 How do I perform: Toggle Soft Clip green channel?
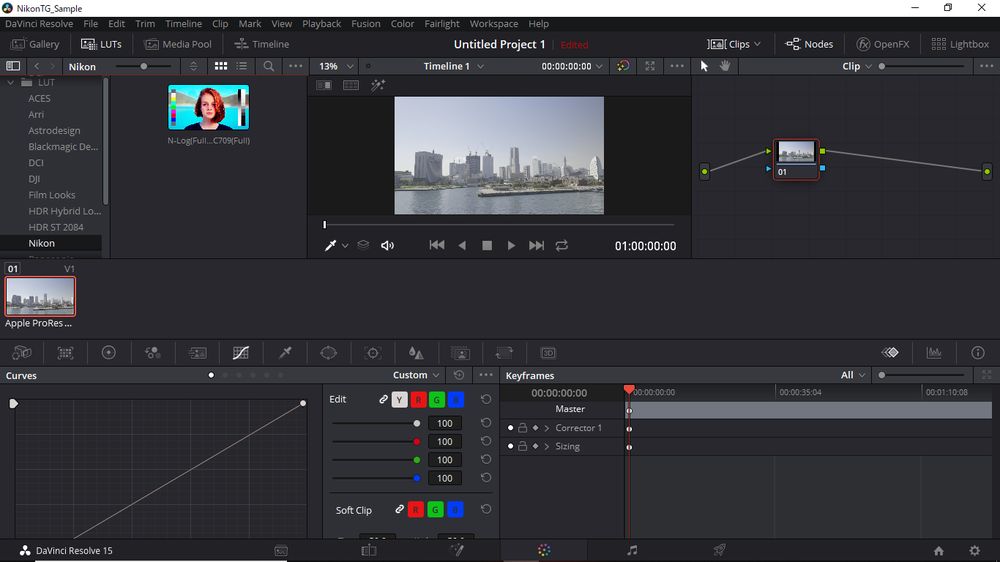coord(436,510)
